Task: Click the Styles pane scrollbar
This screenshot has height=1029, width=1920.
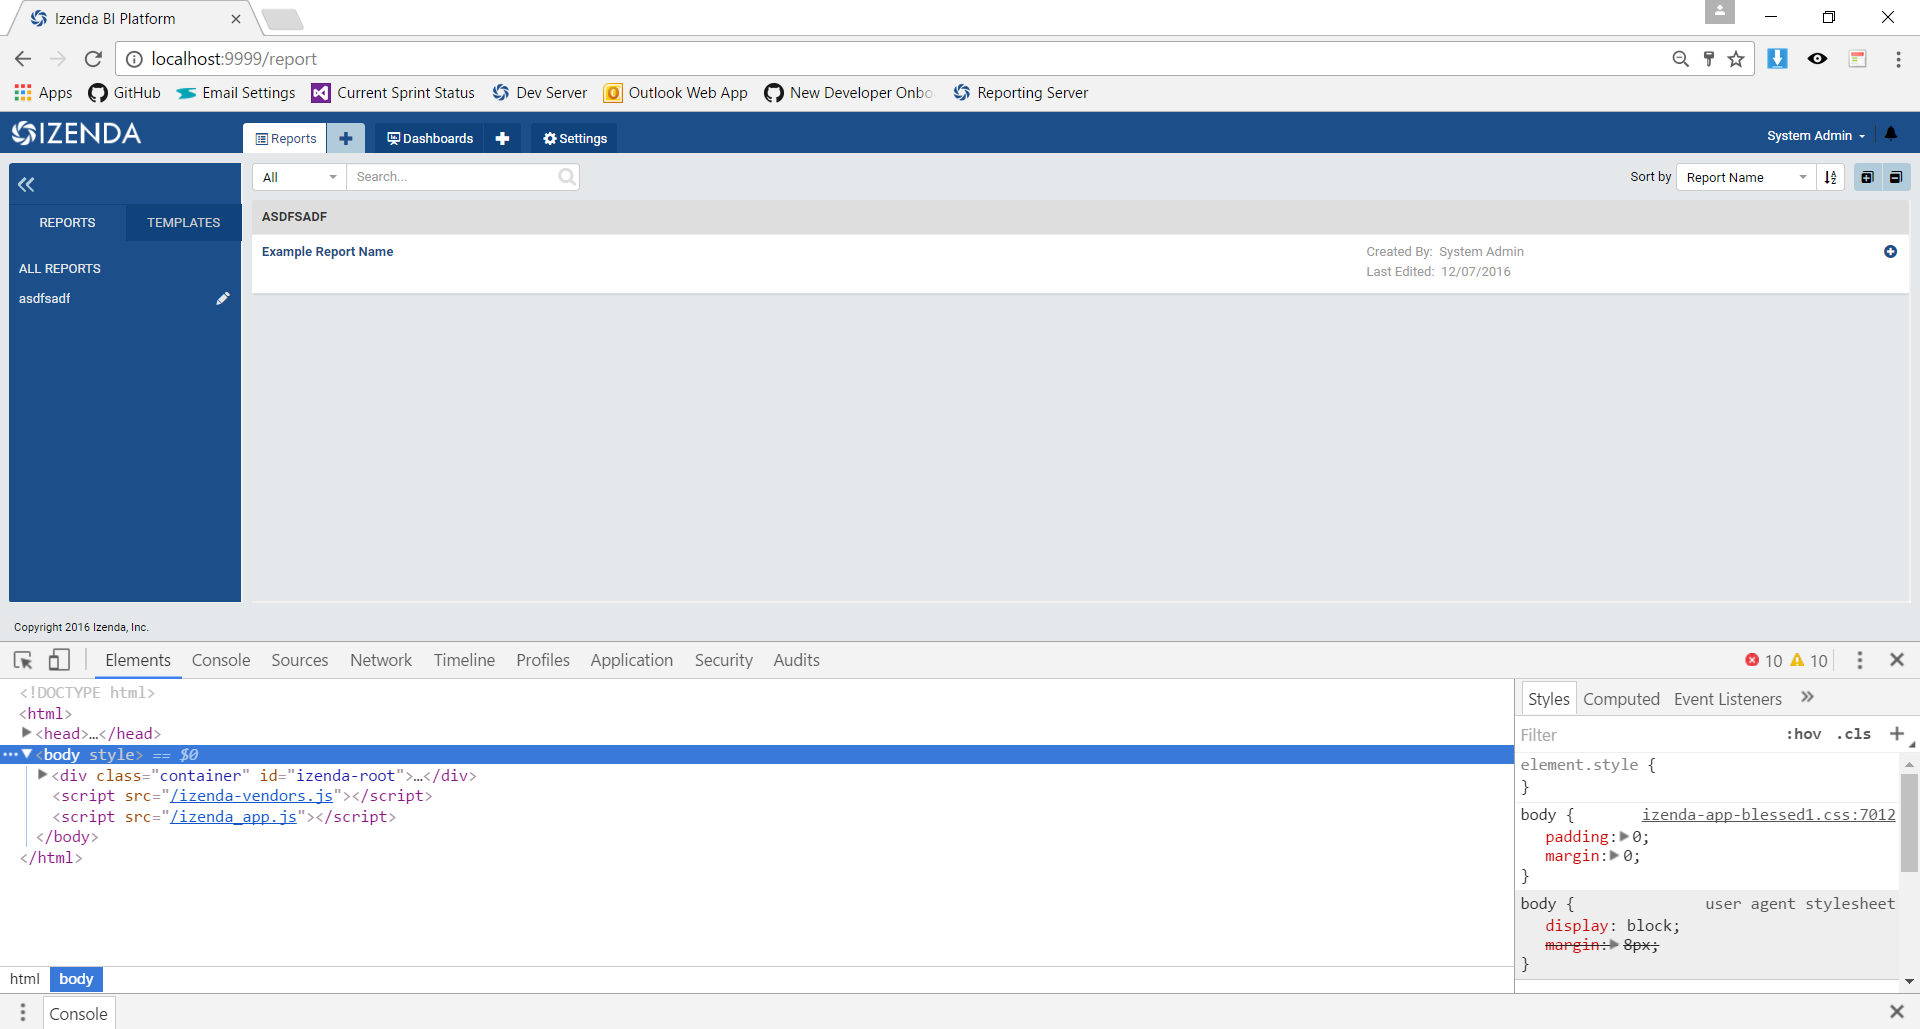Action: (1909, 822)
